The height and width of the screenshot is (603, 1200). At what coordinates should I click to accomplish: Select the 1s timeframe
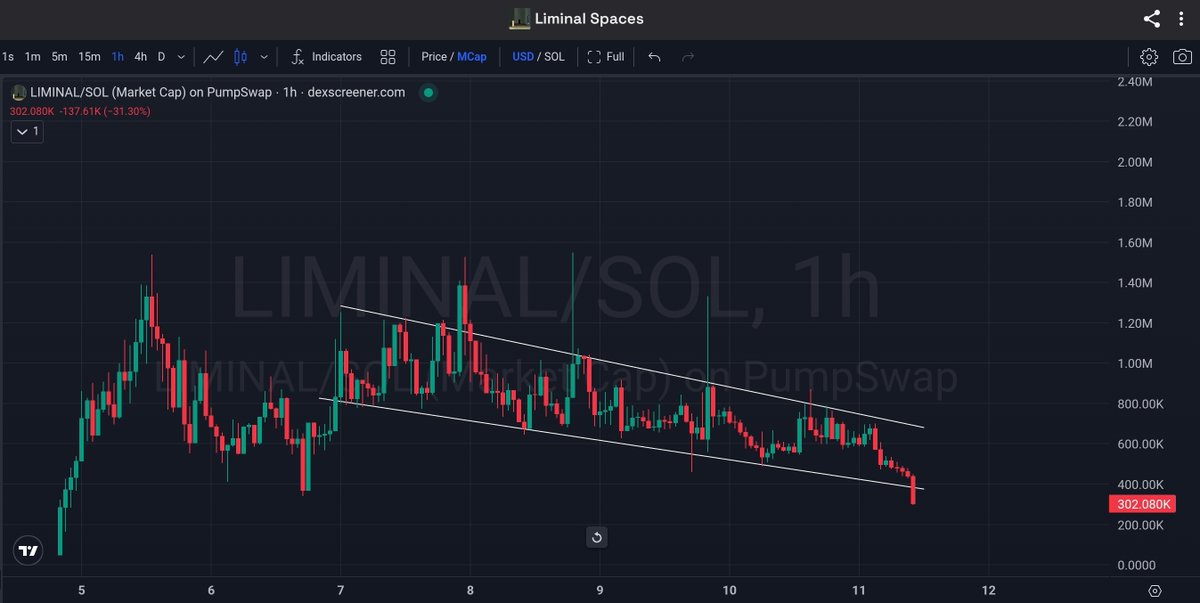pyautogui.click(x=8, y=57)
